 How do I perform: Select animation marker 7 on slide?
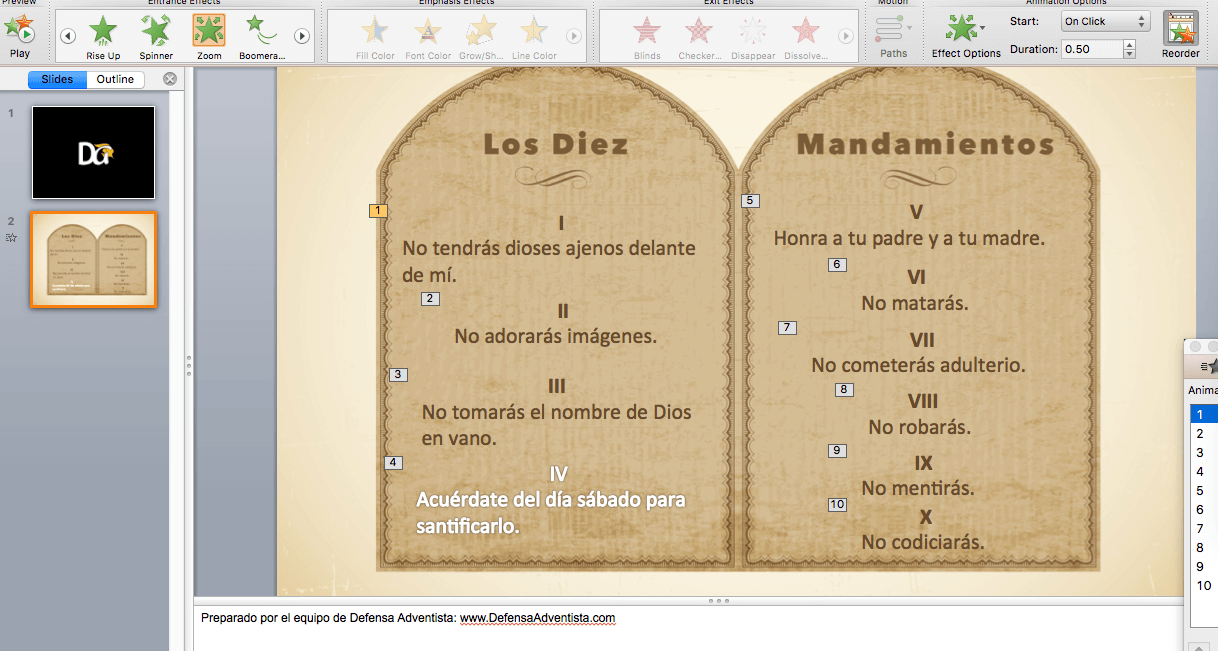pos(788,327)
